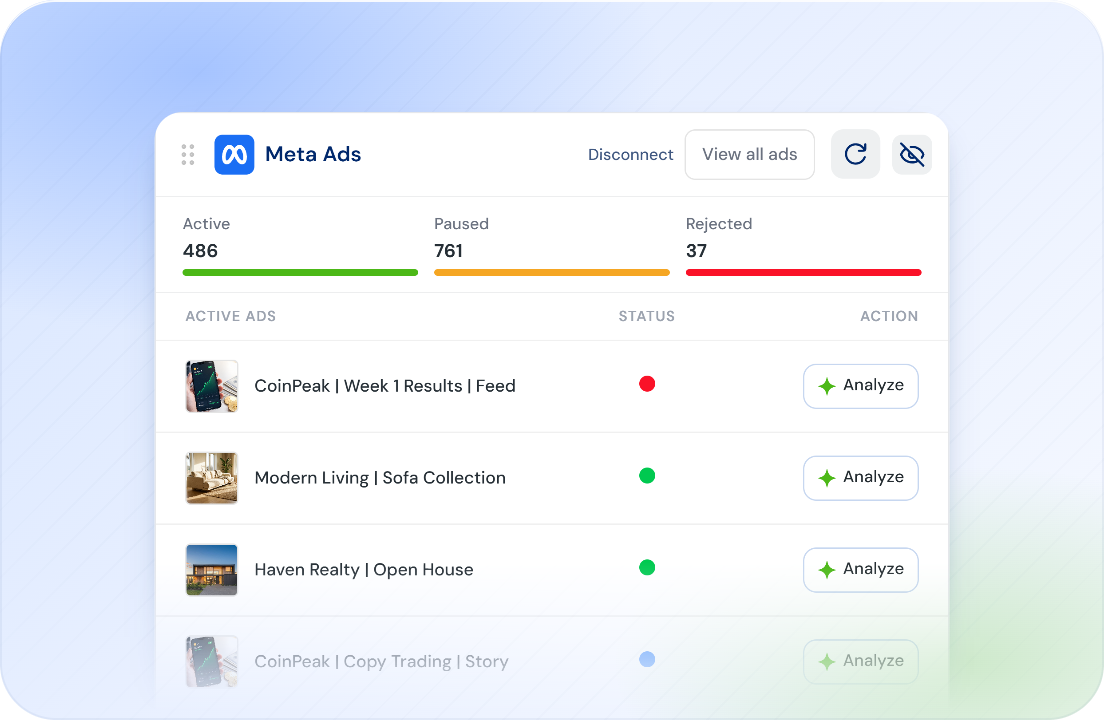The height and width of the screenshot is (720, 1104).
Task: Refresh the Meta Ads widget
Action: tap(855, 154)
